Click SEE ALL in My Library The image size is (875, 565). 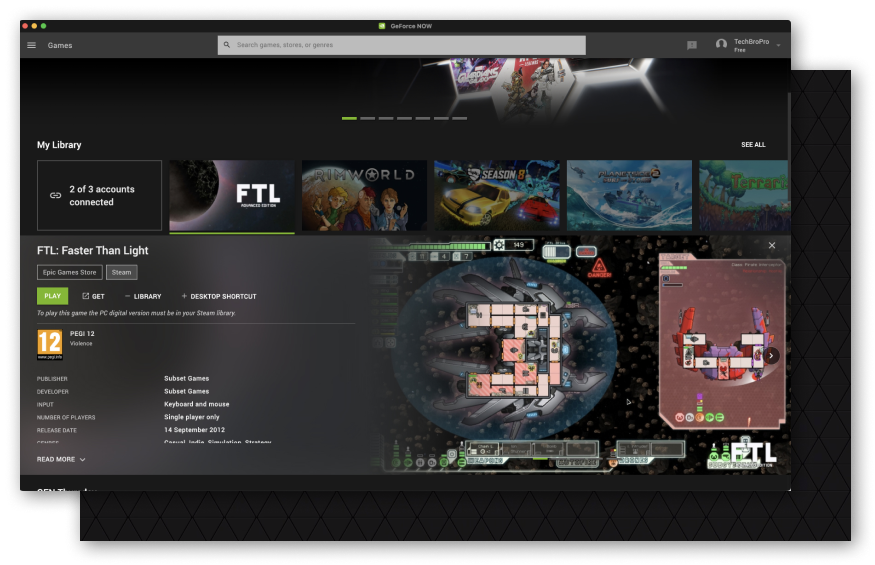click(x=753, y=145)
